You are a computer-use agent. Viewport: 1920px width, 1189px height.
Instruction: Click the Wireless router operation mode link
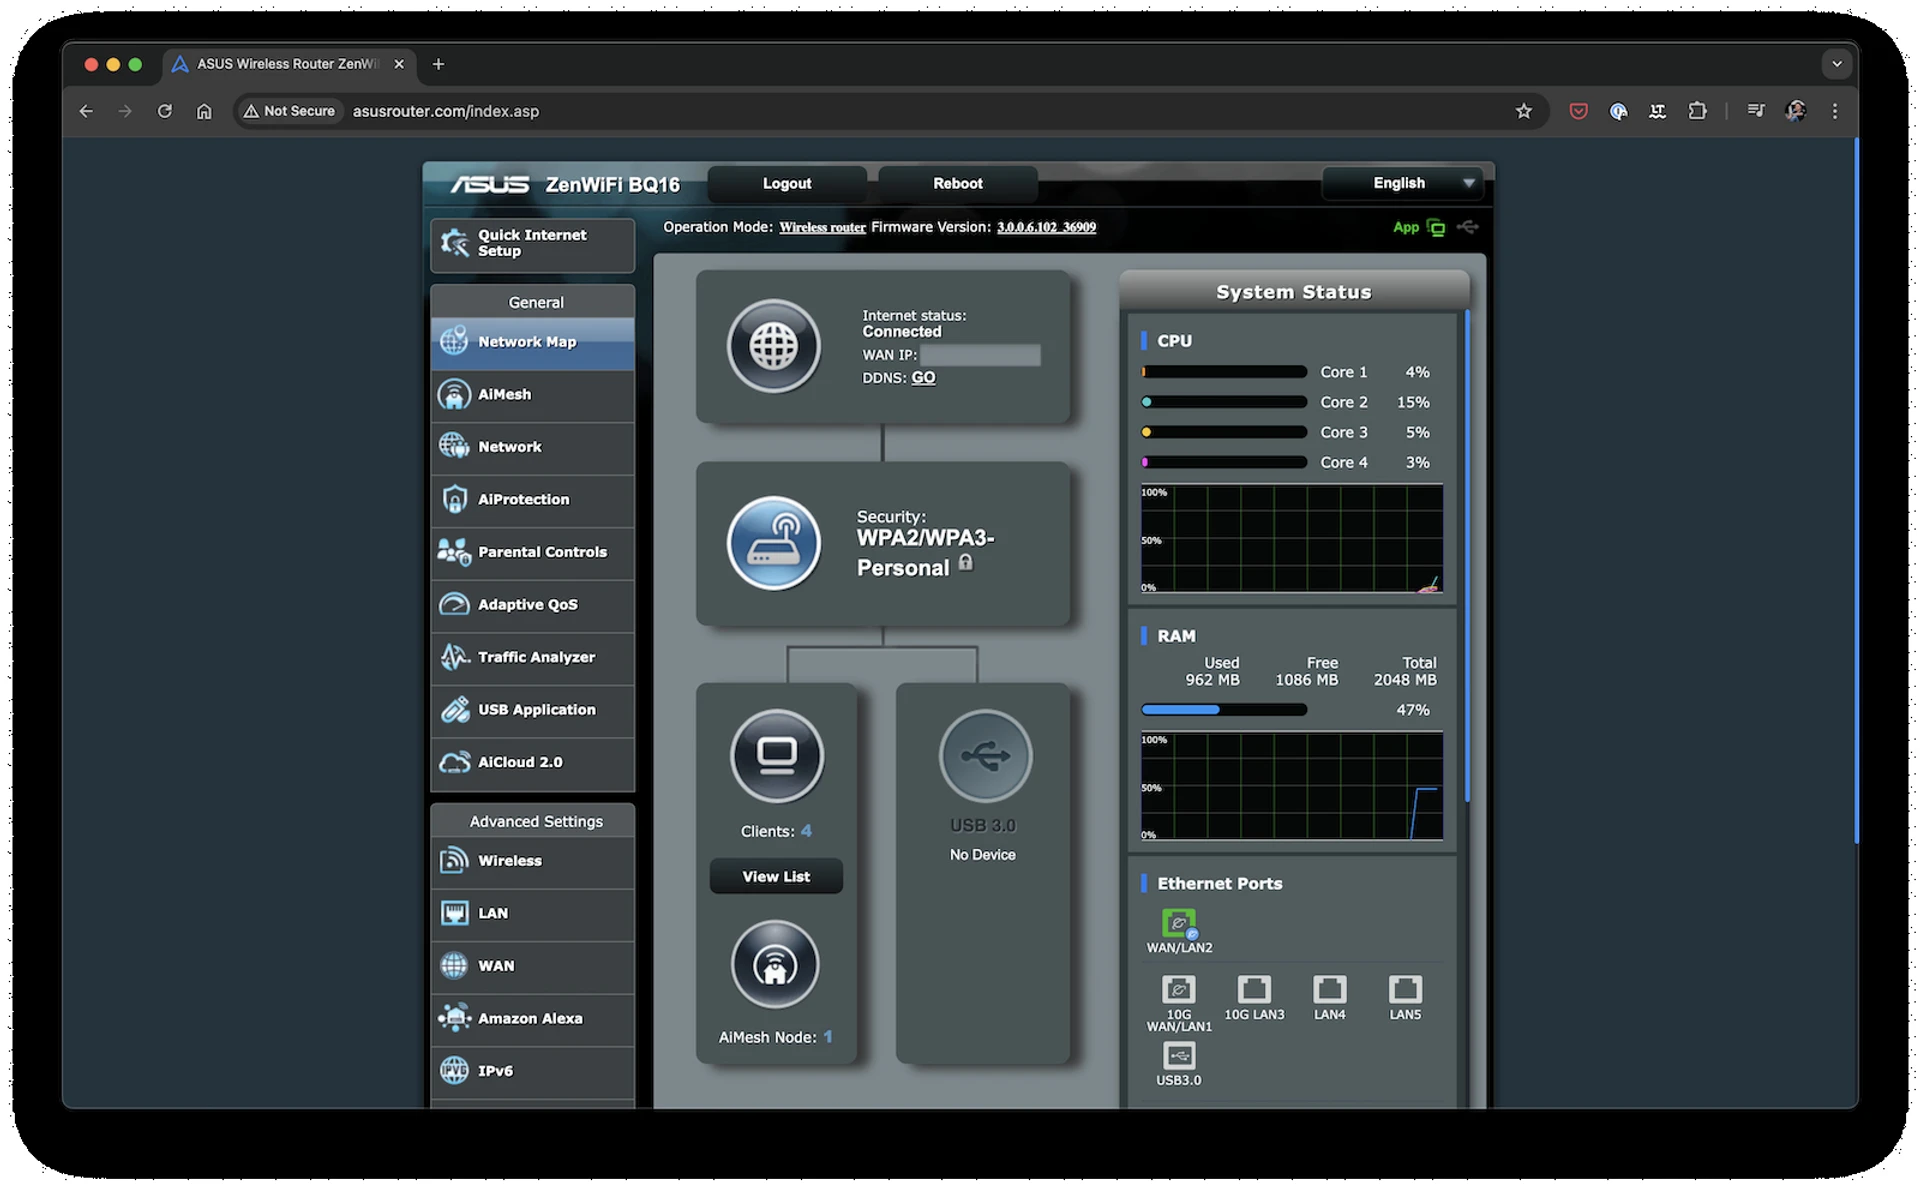822,228
